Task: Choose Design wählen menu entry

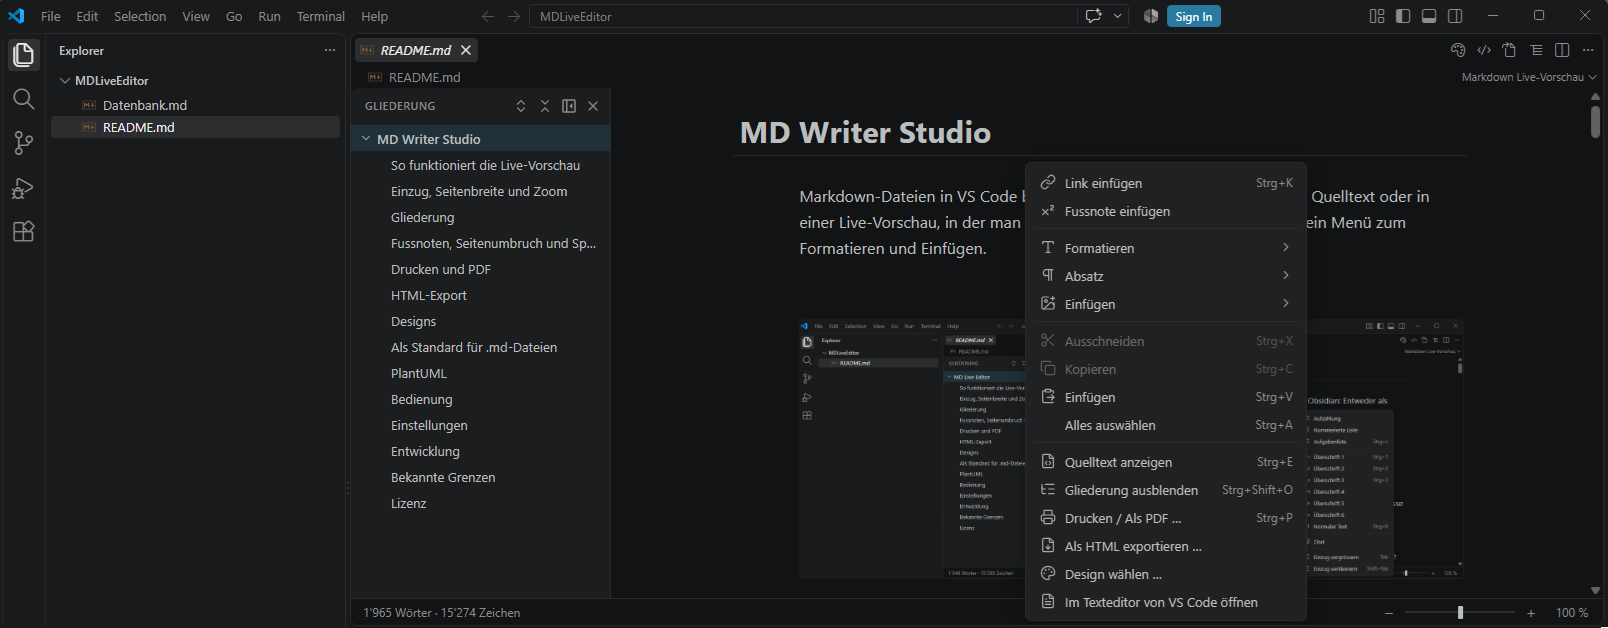Action: (1166, 574)
